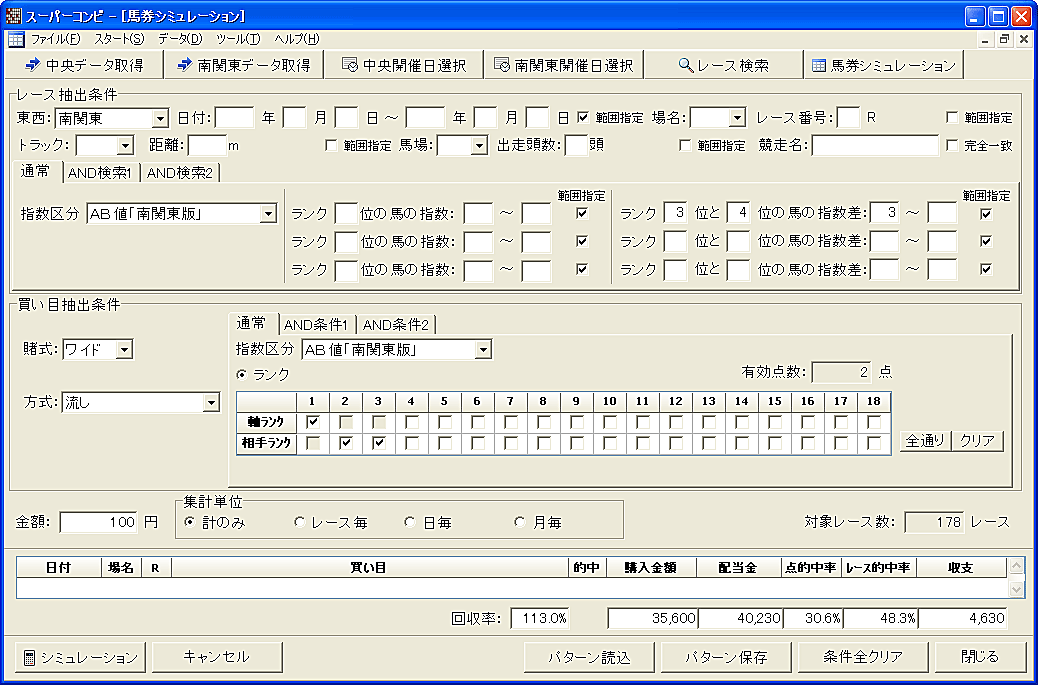Screen dimensions: 1038x685
Task: Click the クリア button
Action: tap(978, 441)
